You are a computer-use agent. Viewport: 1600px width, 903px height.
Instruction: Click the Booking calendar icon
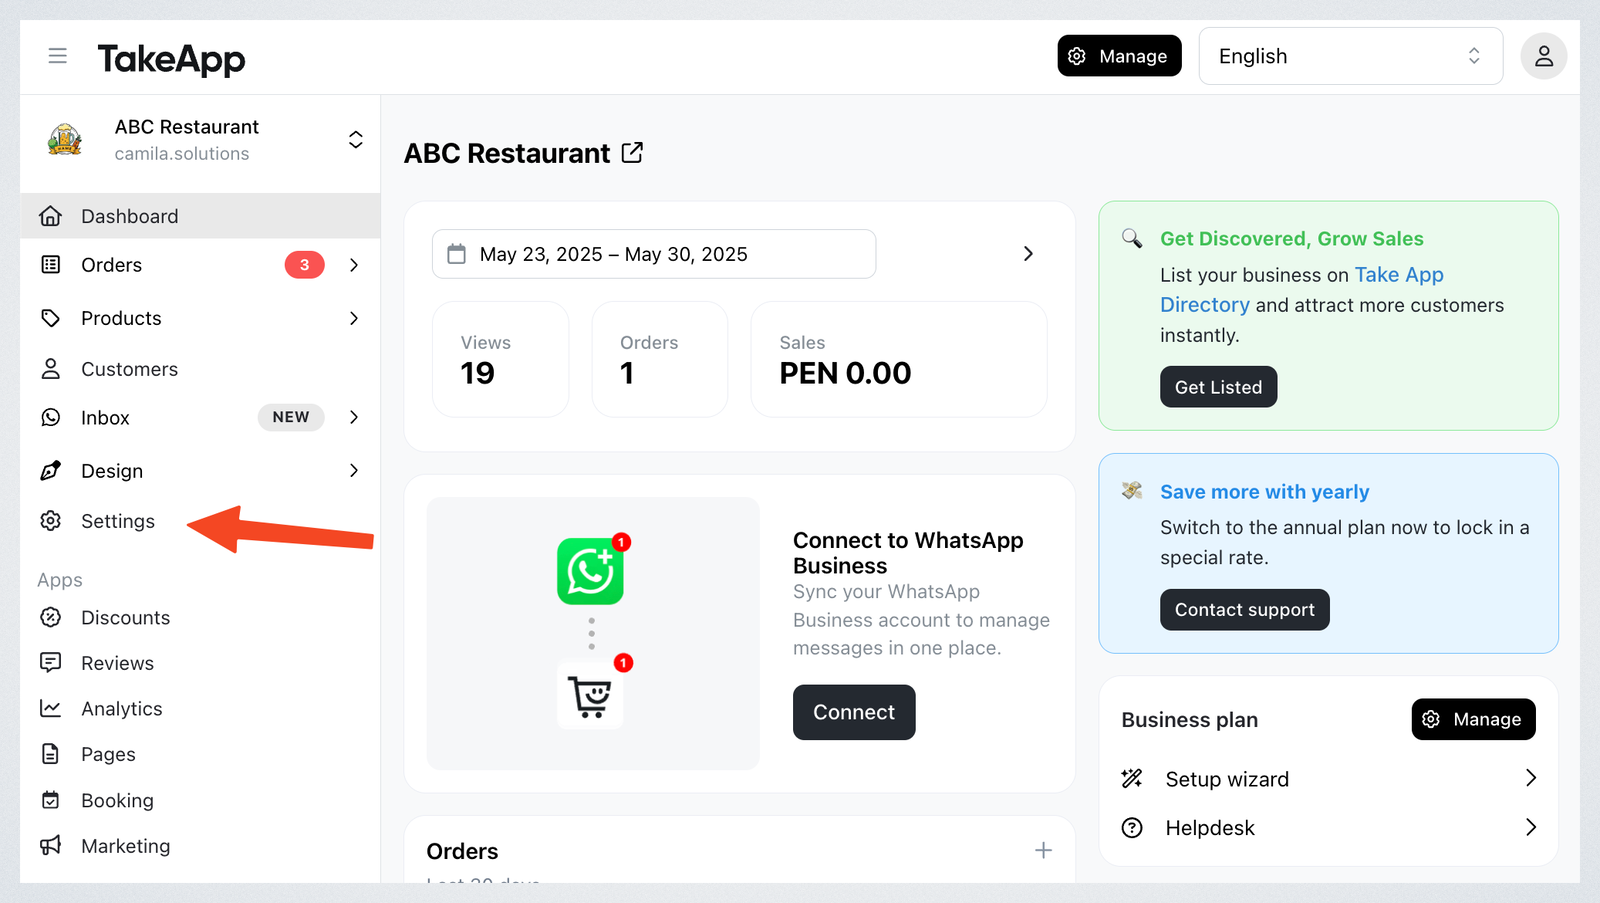tap(51, 801)
